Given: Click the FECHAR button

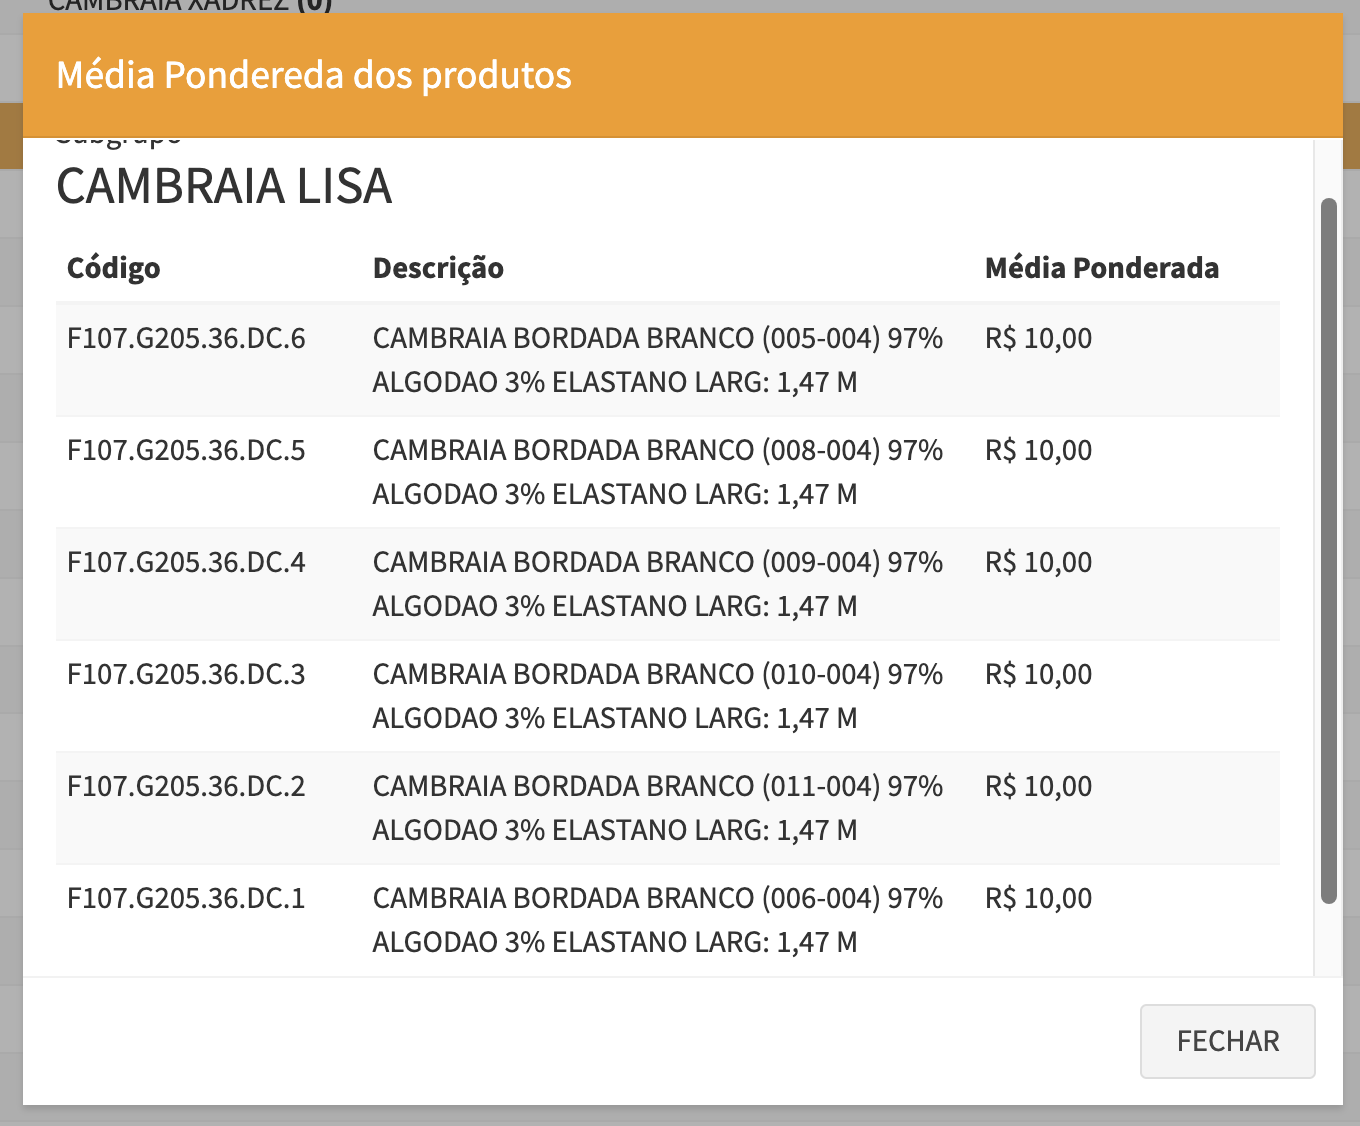Looking at the screenshot, I should click(x=1227, y=1041).
